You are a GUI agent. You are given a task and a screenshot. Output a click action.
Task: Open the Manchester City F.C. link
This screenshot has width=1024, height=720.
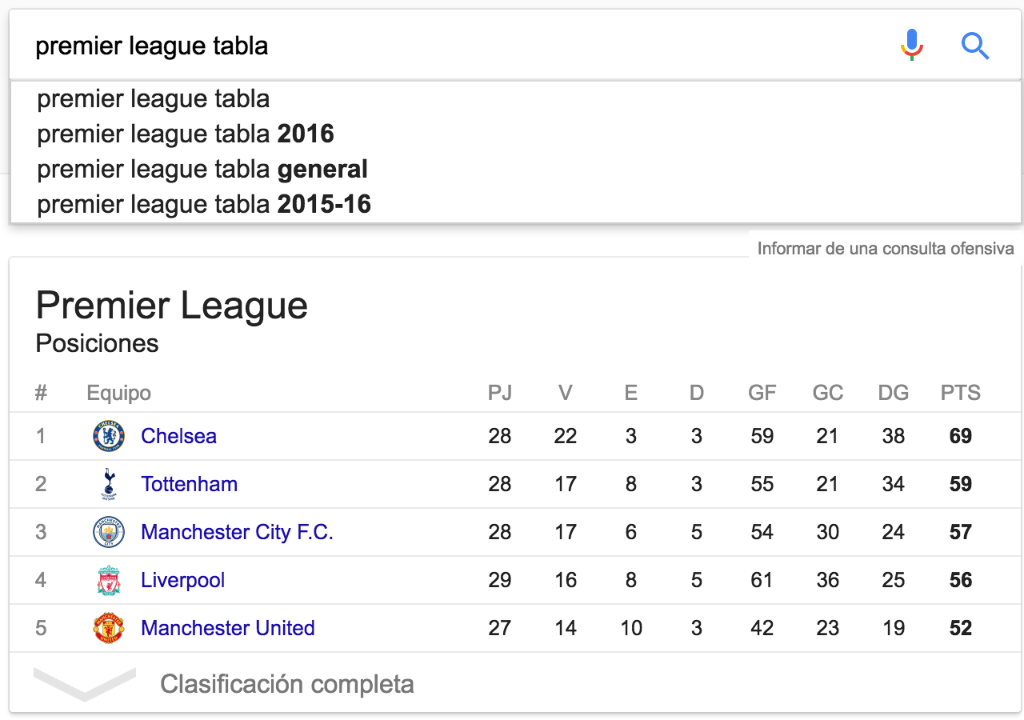point(237,532)
